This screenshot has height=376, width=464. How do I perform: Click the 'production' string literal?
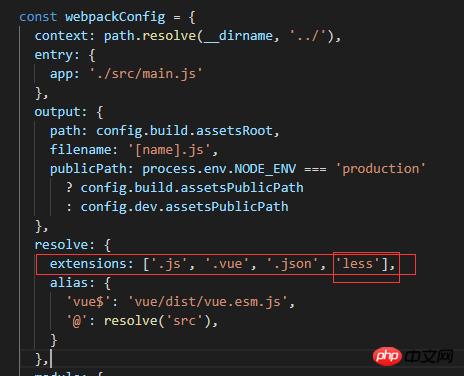(381, 169)
